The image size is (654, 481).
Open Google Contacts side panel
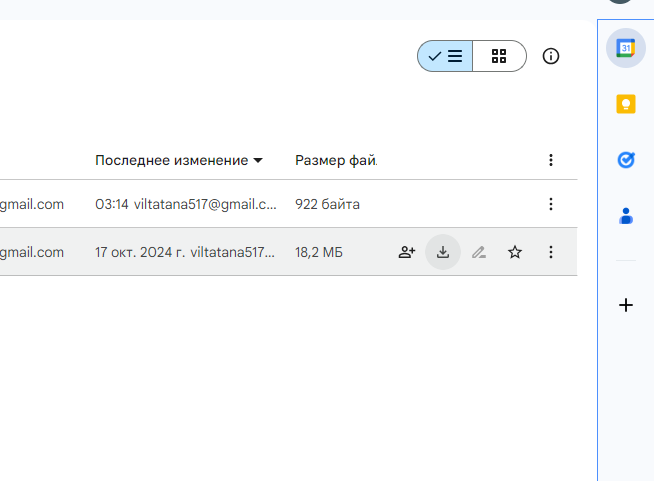pos(626,216)
